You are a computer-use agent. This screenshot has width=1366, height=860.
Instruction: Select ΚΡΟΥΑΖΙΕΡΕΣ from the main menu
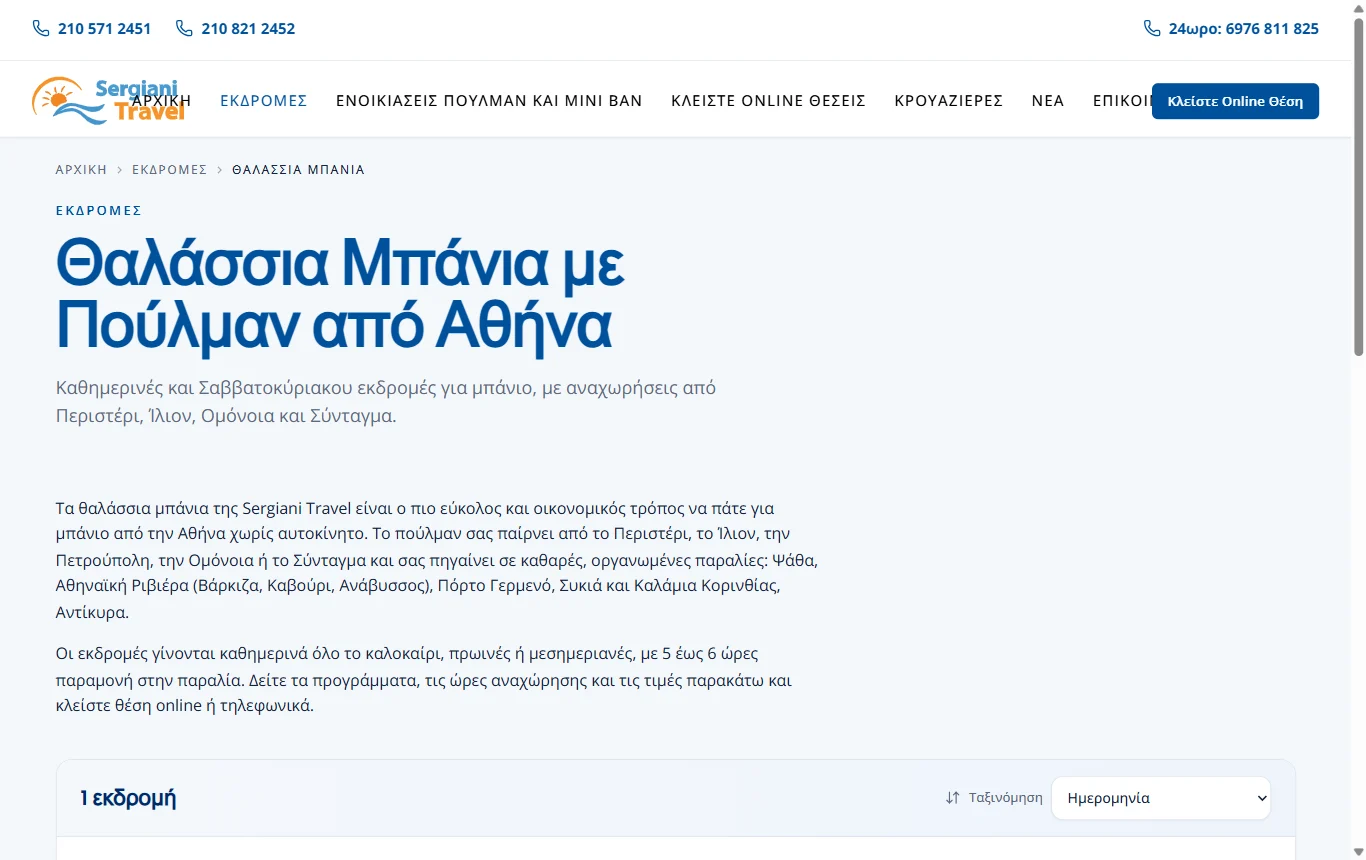pos(949,101)
